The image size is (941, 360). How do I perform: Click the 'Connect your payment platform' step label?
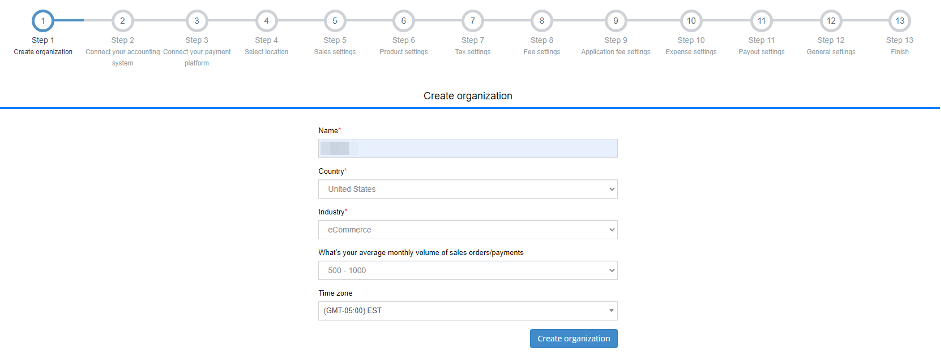coord(197,57)
